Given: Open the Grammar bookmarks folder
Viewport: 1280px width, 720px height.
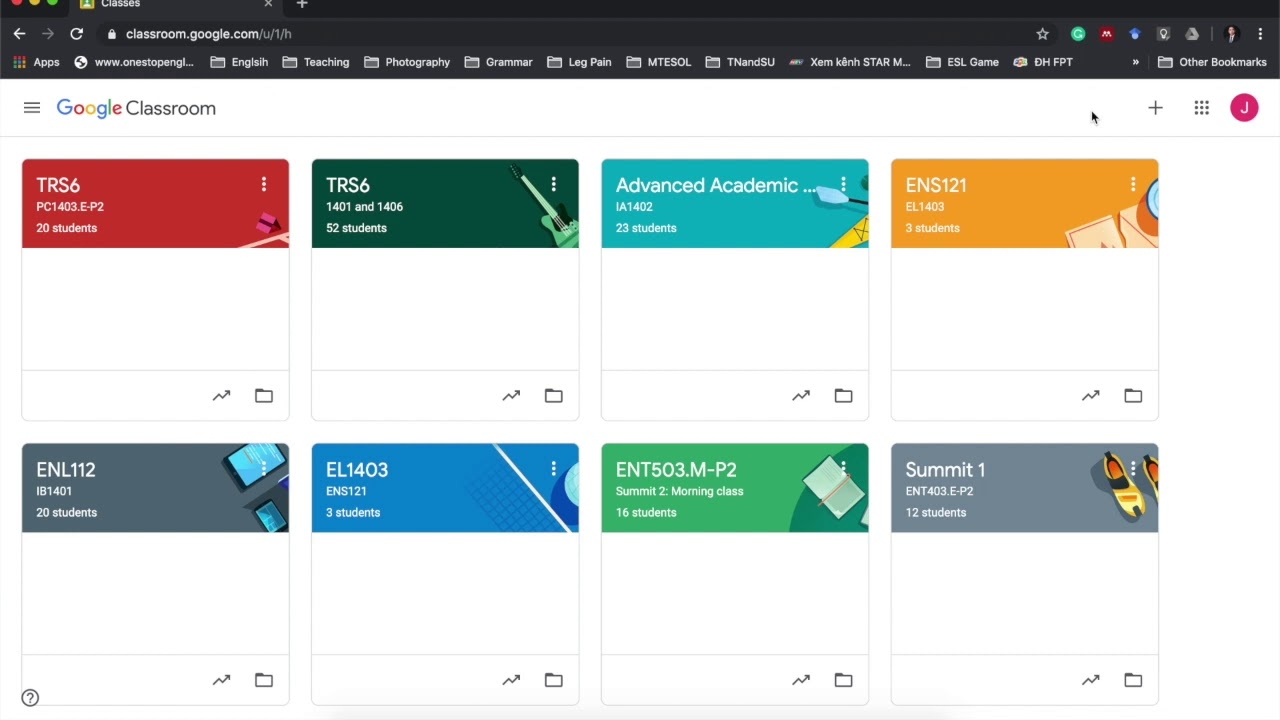Looking at the screenshot, I should 498,62.
